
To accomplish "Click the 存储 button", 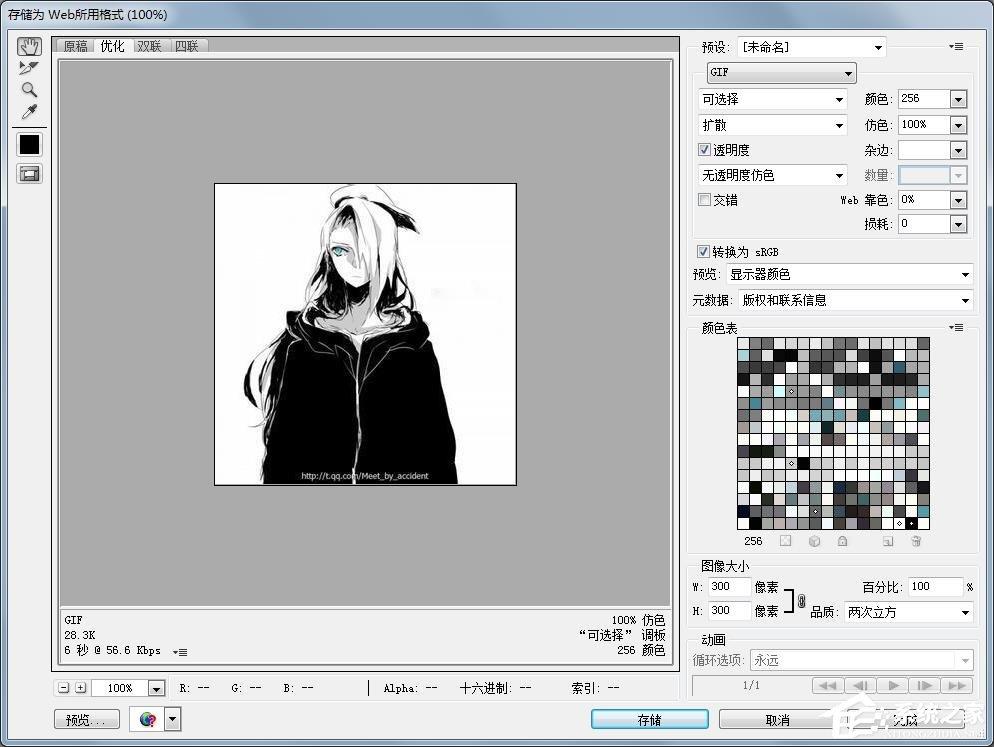I will (649, 719).
